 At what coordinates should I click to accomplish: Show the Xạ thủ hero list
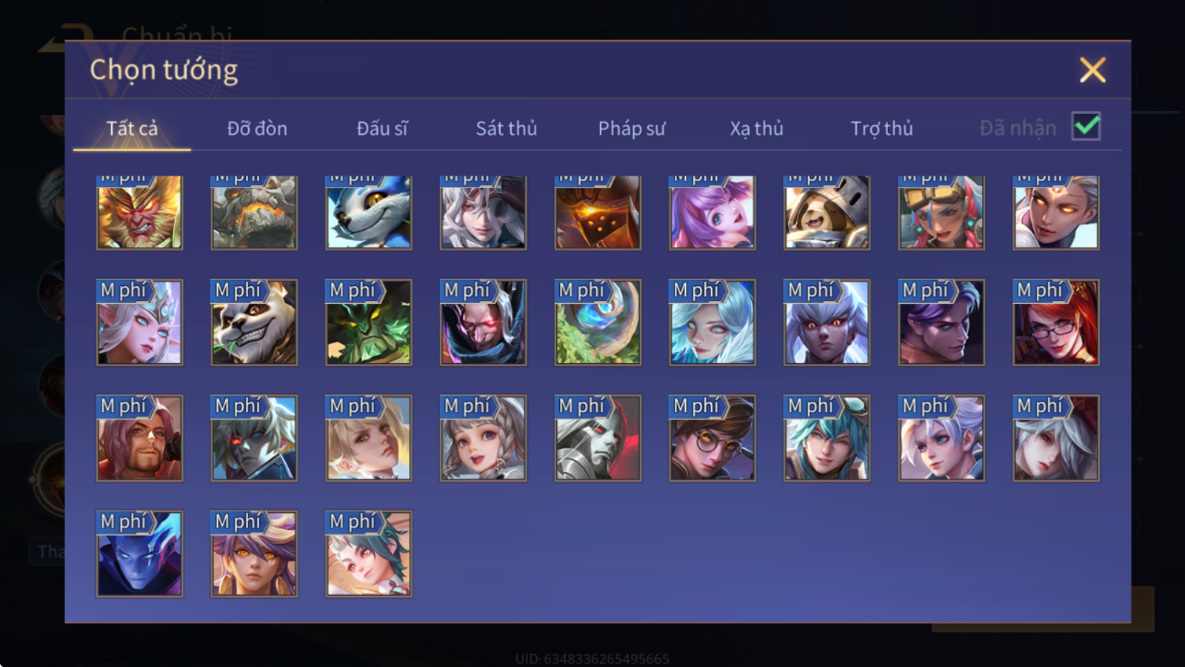[756, 128]
